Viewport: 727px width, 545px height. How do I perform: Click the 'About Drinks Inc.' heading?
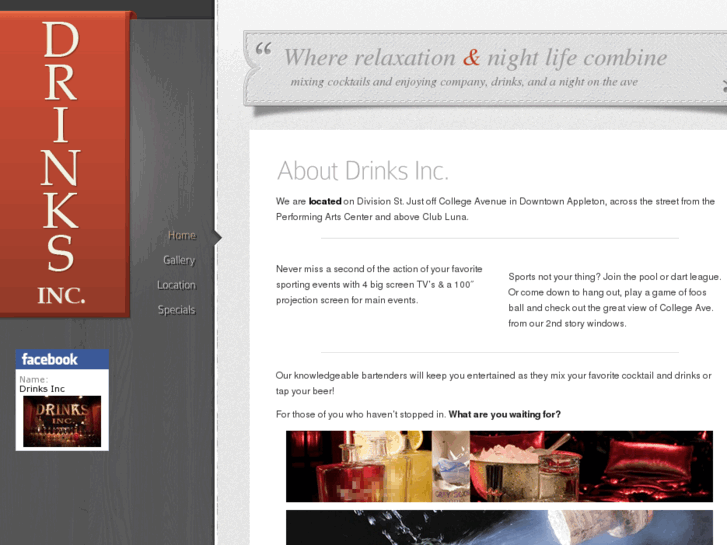363,171
